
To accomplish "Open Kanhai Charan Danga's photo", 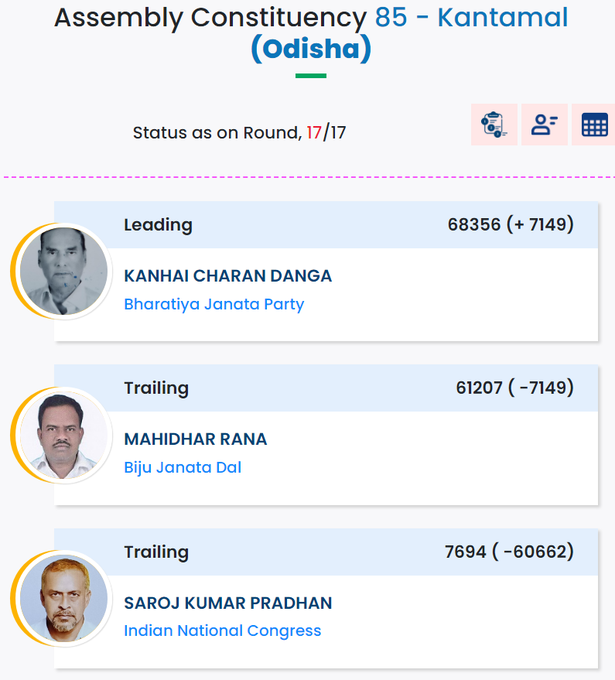I will pyautogui.click(x=64, y=271).
